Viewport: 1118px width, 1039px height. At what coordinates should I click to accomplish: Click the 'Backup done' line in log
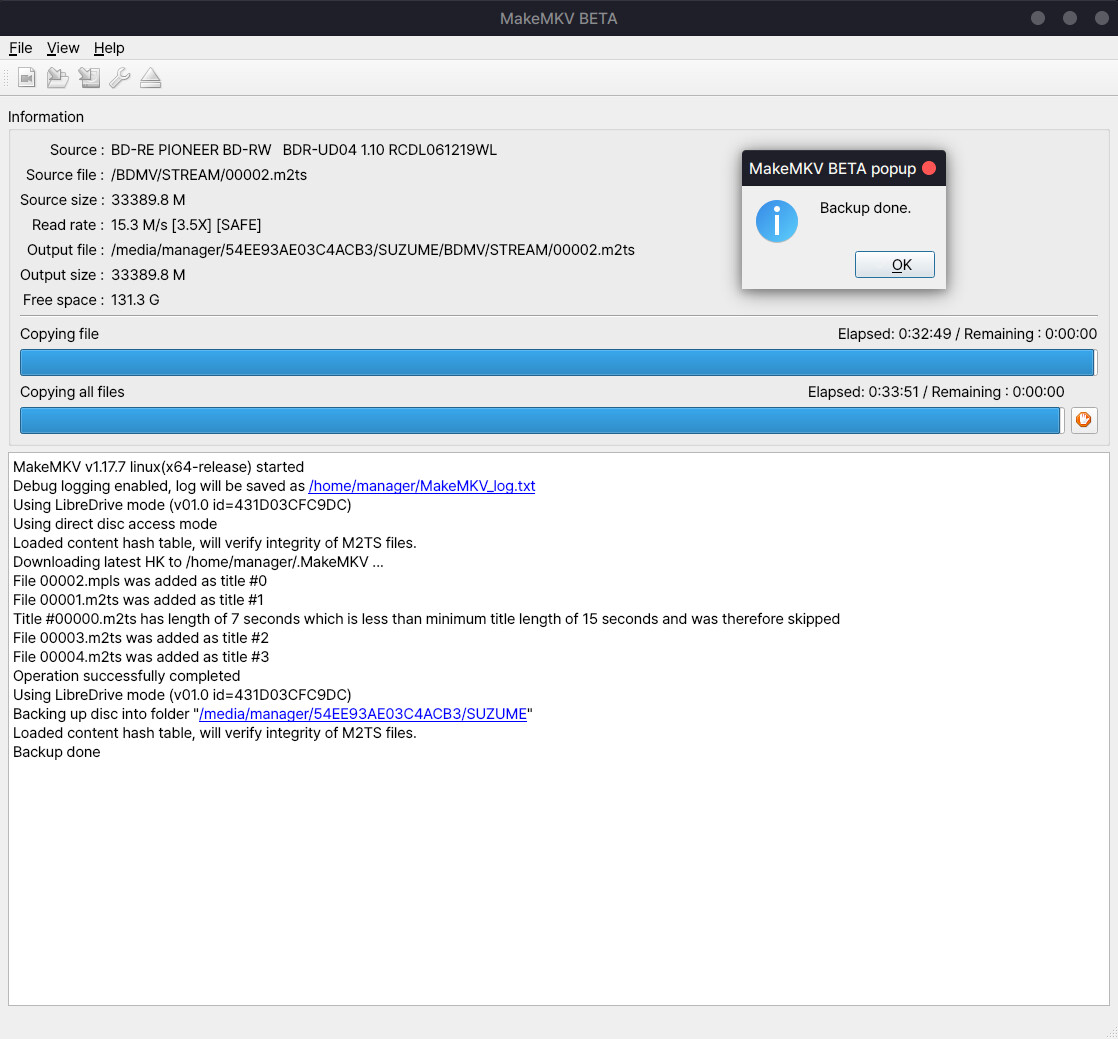(x=57, y=752)
